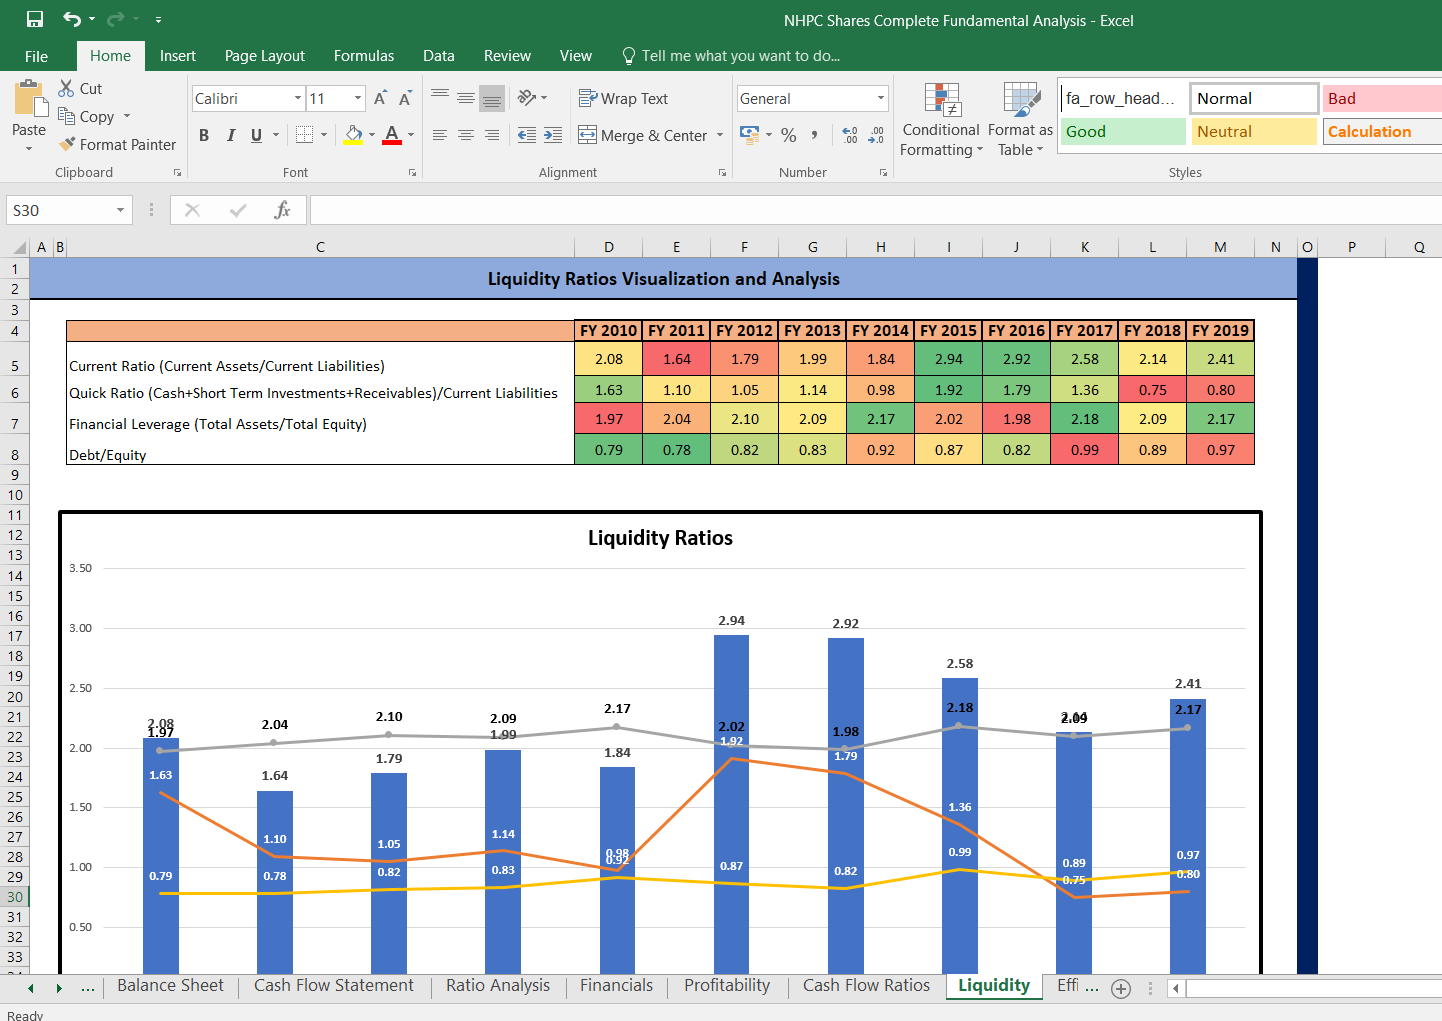Toggle Wrap Text
This screenshot has width=1442, height=1021.
click(623, 98)
